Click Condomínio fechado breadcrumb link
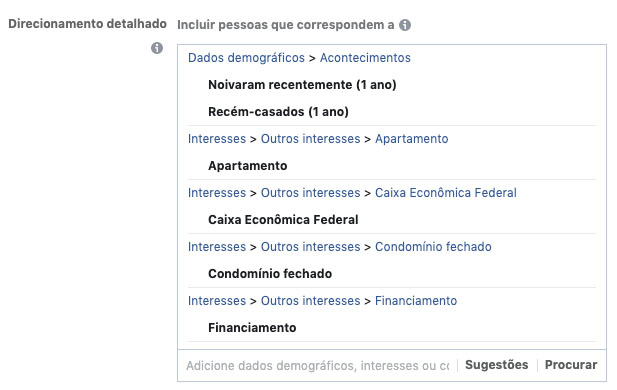Screen dimensions: 617x390 pos(433,247)
